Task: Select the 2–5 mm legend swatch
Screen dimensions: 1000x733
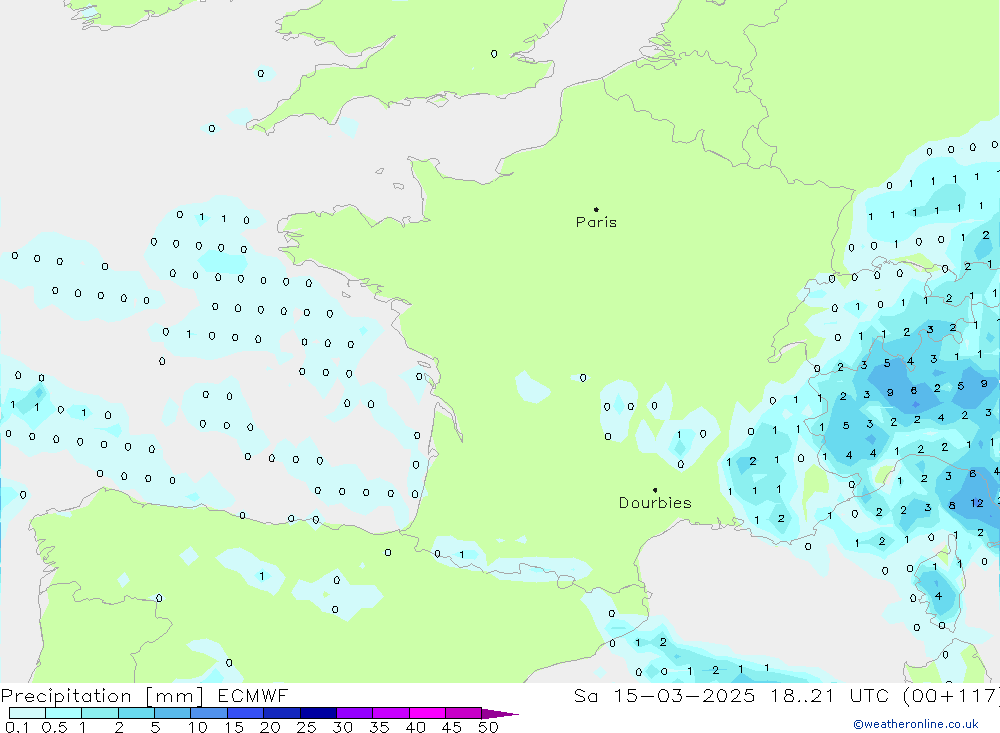Action: tap(136, 713)
